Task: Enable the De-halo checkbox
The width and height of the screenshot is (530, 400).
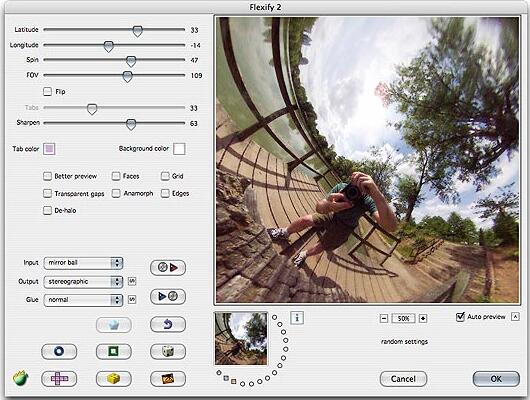Action: tap(48, 210)
